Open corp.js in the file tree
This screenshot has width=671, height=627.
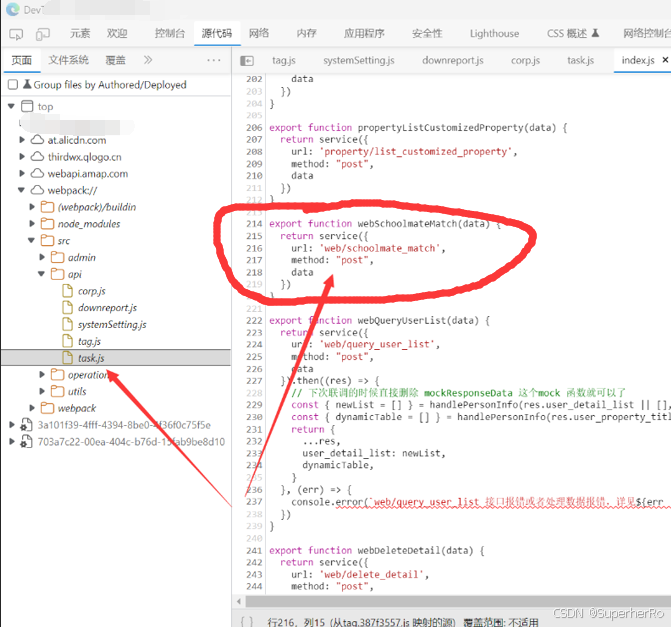pos(92,291)
